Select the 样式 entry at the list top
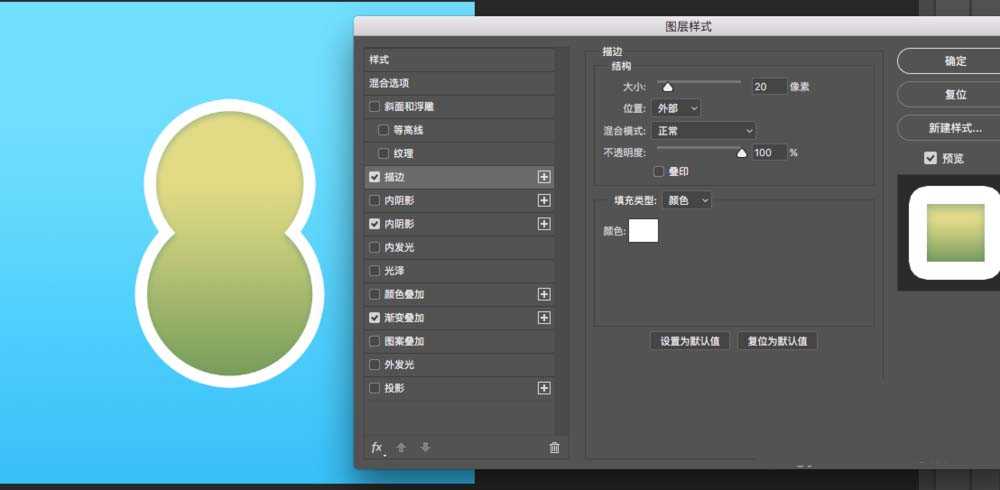1000x490 pixels. tap(459, 60)
